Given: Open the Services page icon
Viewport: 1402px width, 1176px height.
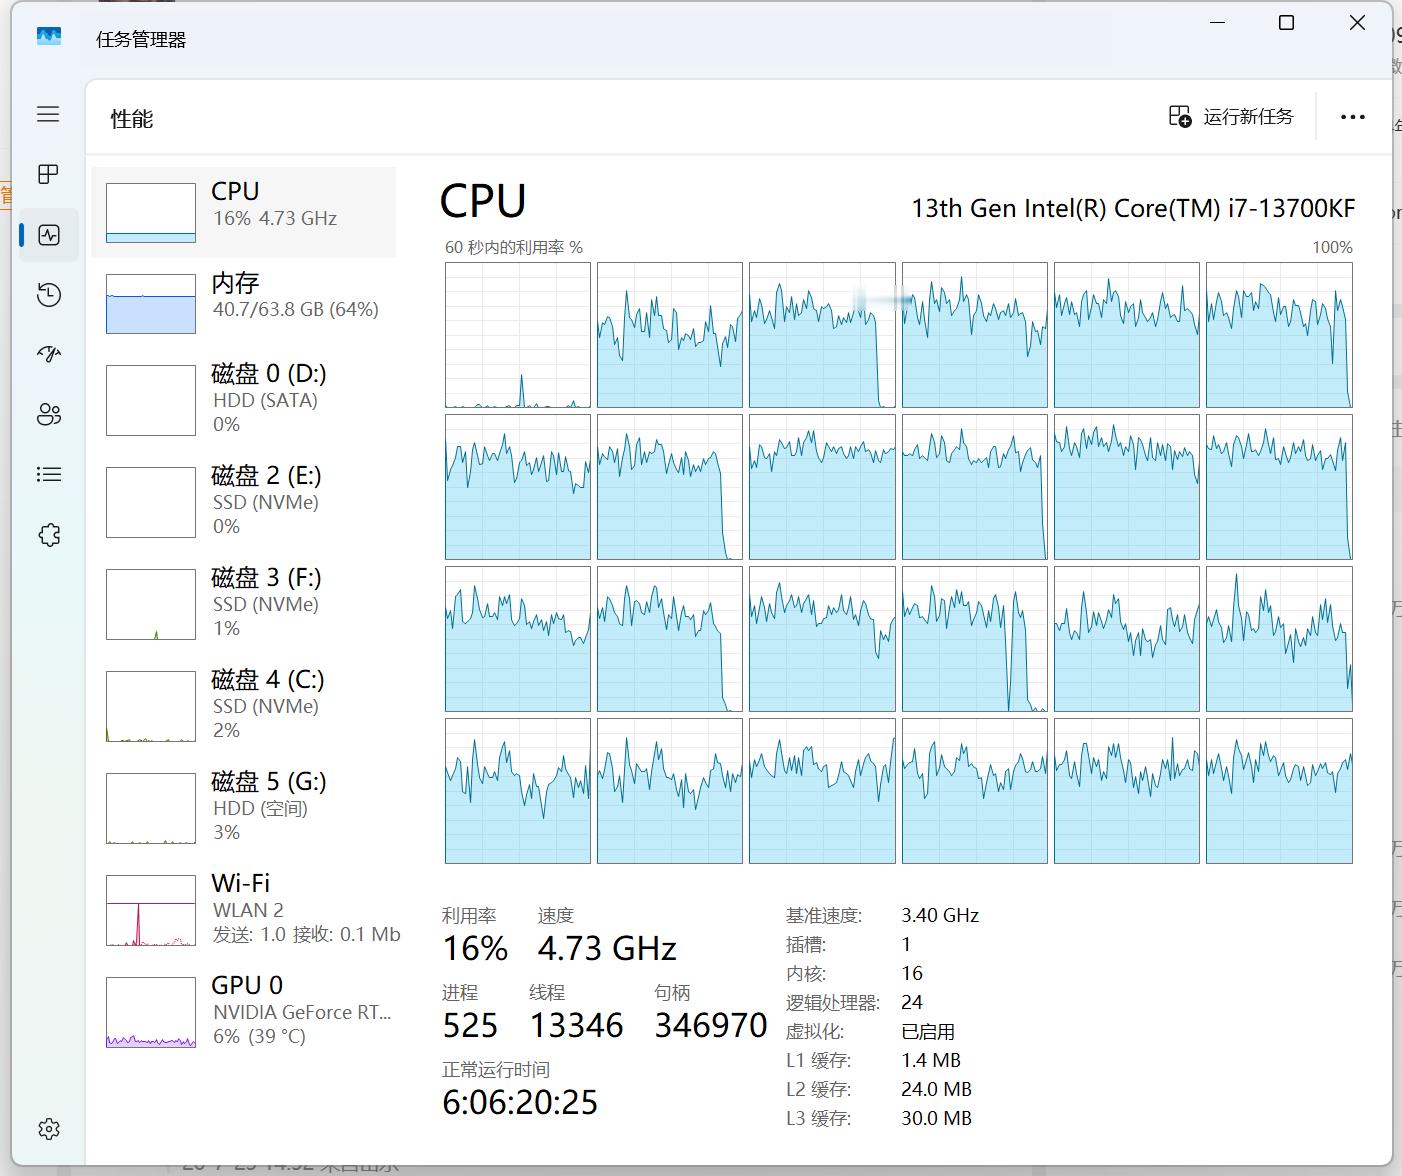Looking at the screenshot, I should (48, 535).
